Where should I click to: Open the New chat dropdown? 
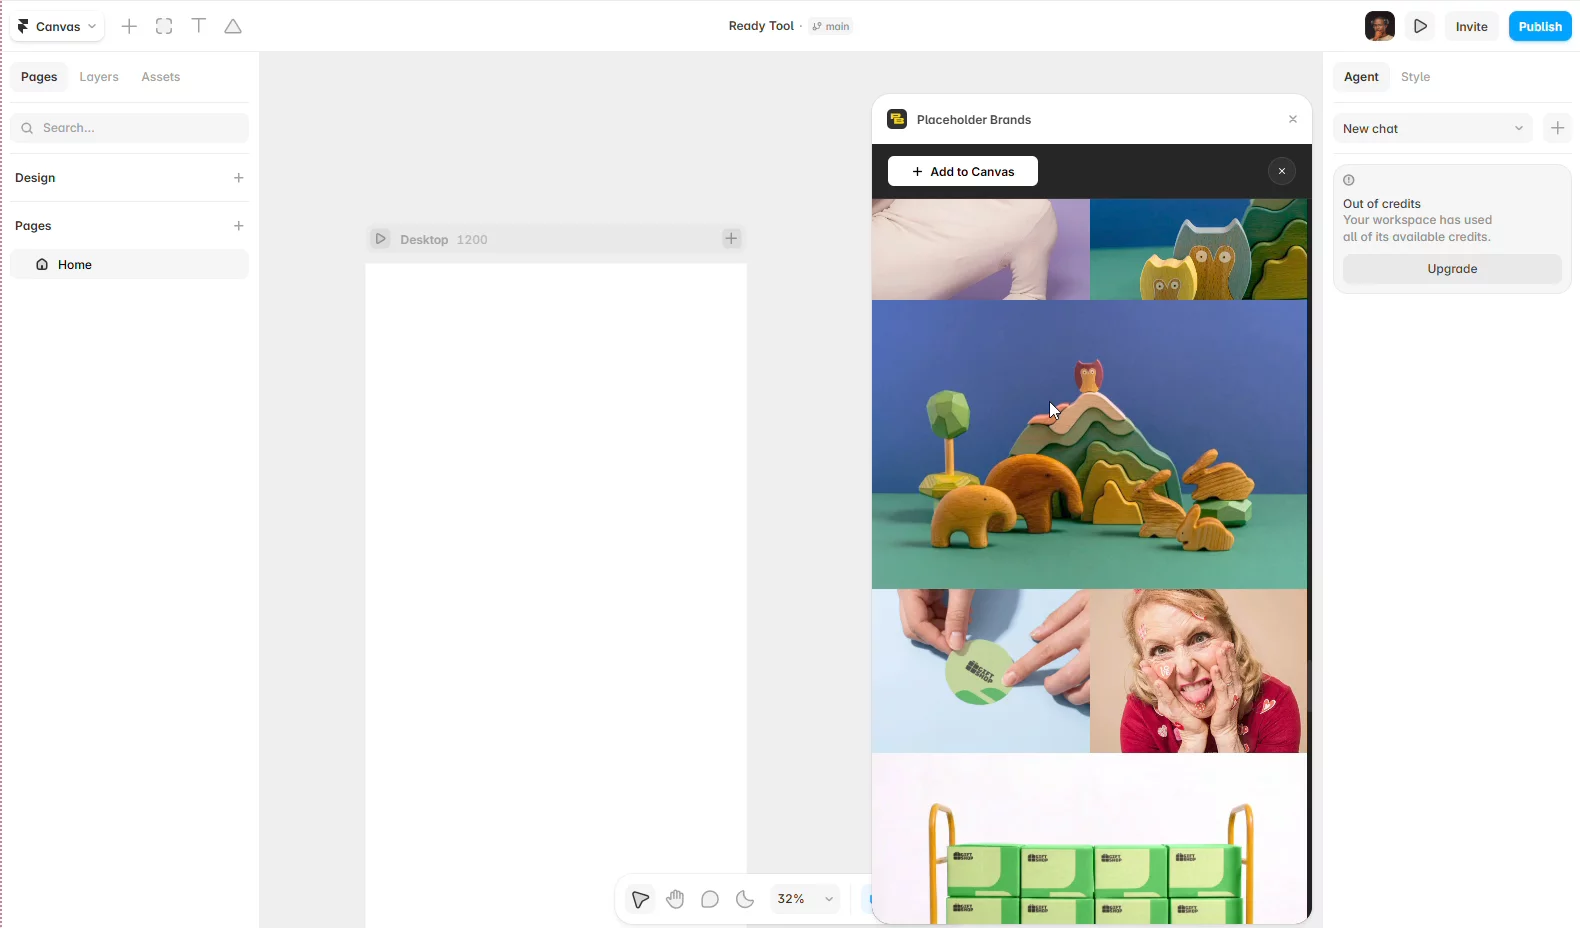[x=1432, y=128]
